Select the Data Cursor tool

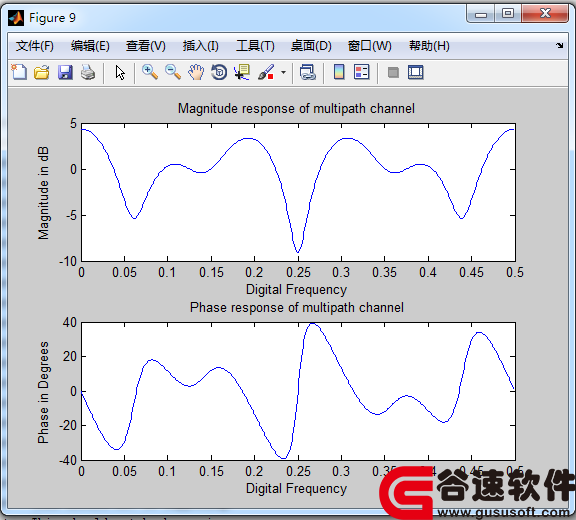pyautogui.click(x=242, y=72)
